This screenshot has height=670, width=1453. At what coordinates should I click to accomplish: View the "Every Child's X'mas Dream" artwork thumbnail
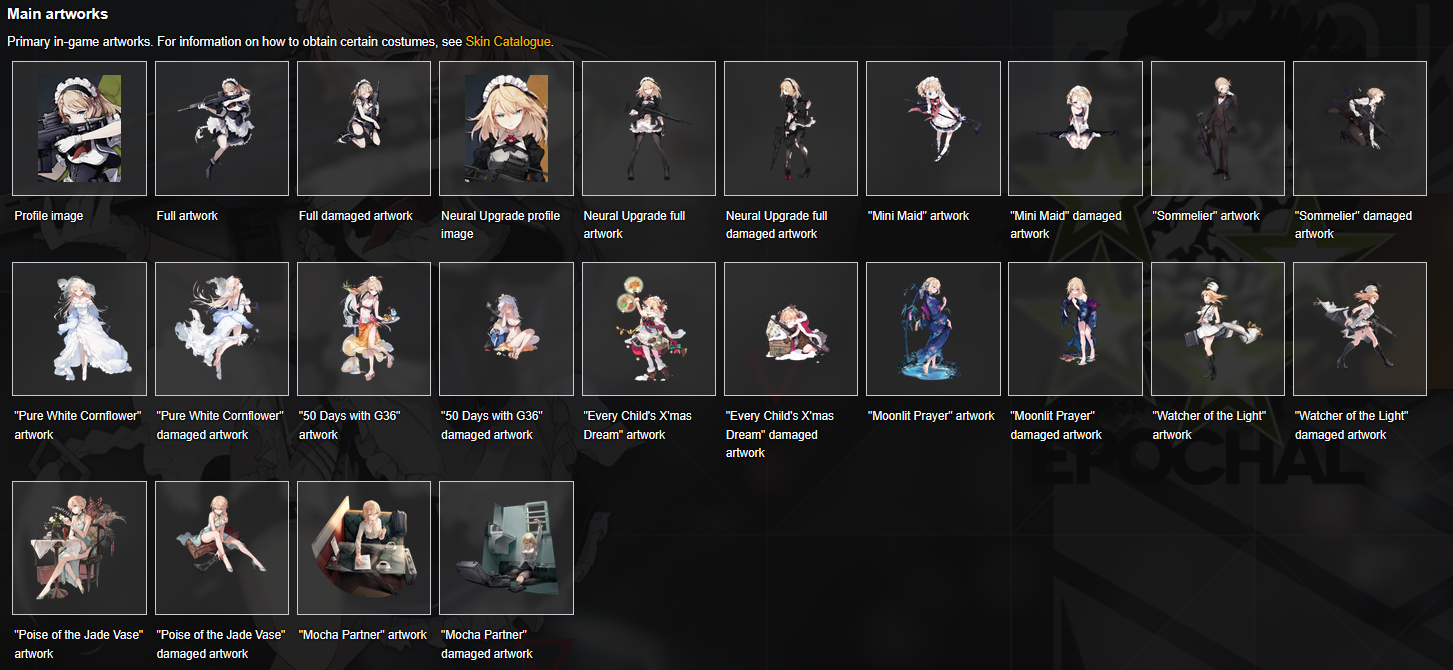tap(649, 329)
